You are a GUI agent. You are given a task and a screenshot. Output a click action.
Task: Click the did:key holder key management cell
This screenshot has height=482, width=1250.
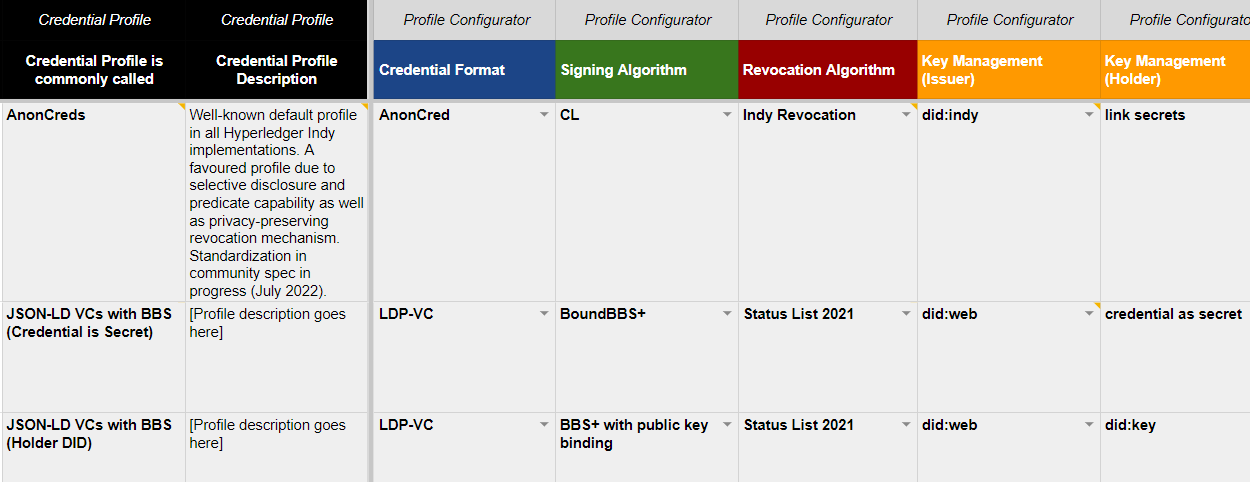tap(1175, 445)
